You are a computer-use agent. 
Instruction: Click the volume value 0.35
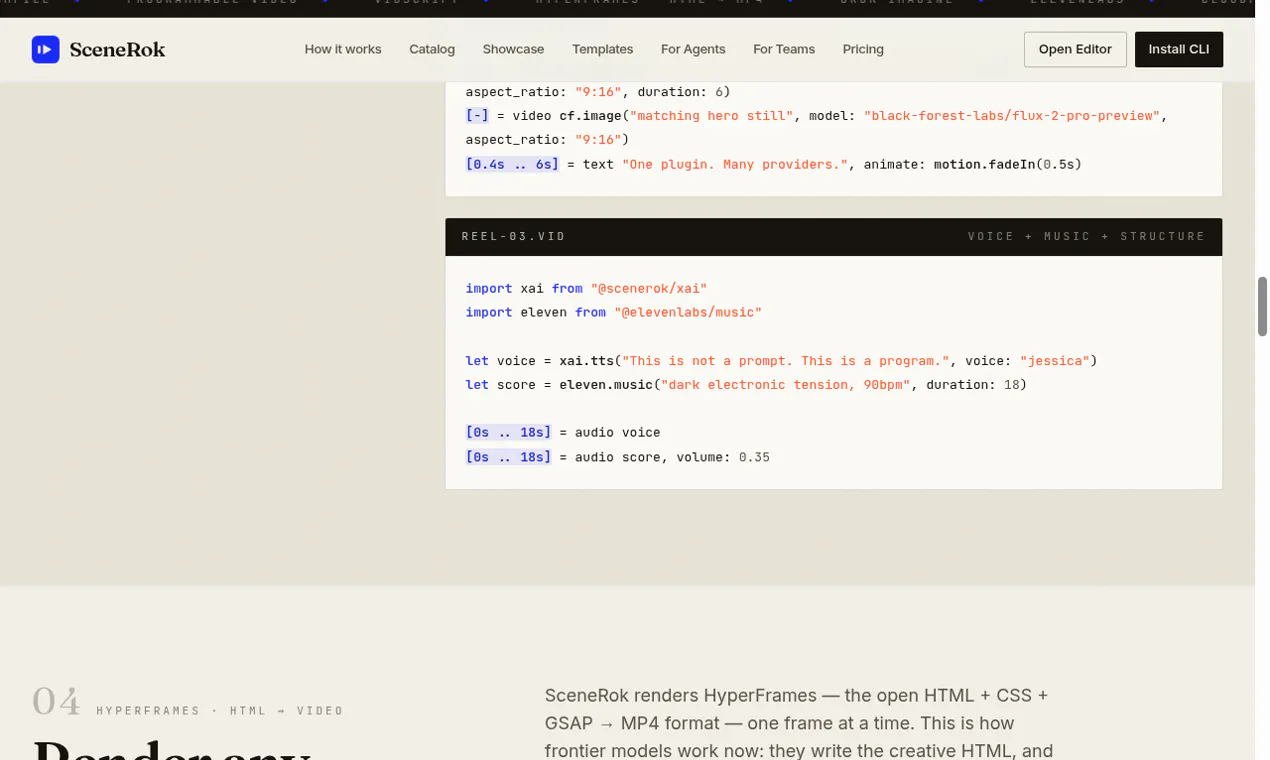point(754,457)
